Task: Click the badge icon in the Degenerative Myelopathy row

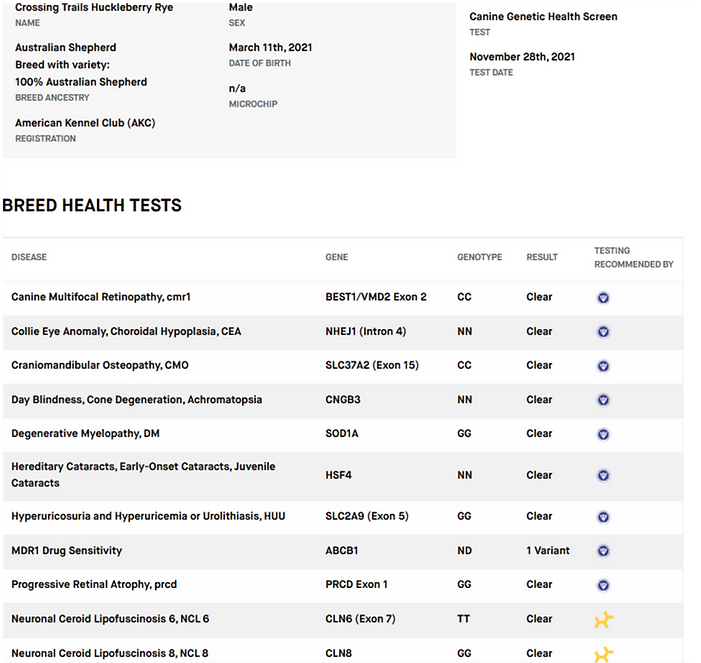Action: pyautogui.click(x=603, y=434)
